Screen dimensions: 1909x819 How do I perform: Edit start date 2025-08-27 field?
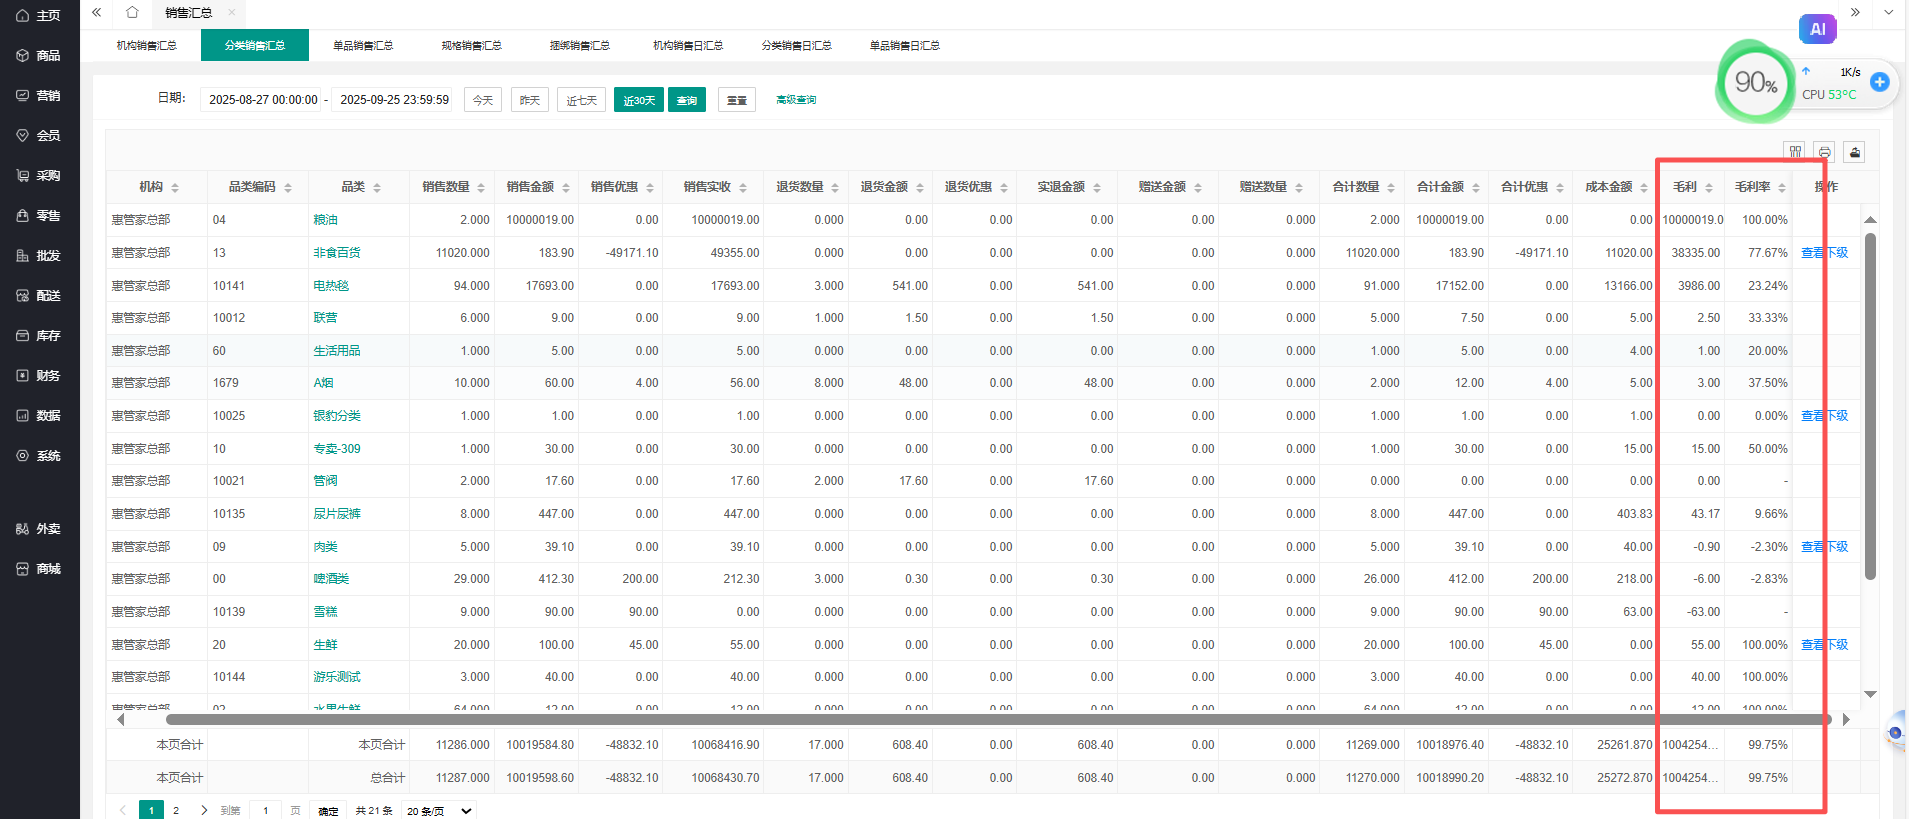click(x=263, y=100)
